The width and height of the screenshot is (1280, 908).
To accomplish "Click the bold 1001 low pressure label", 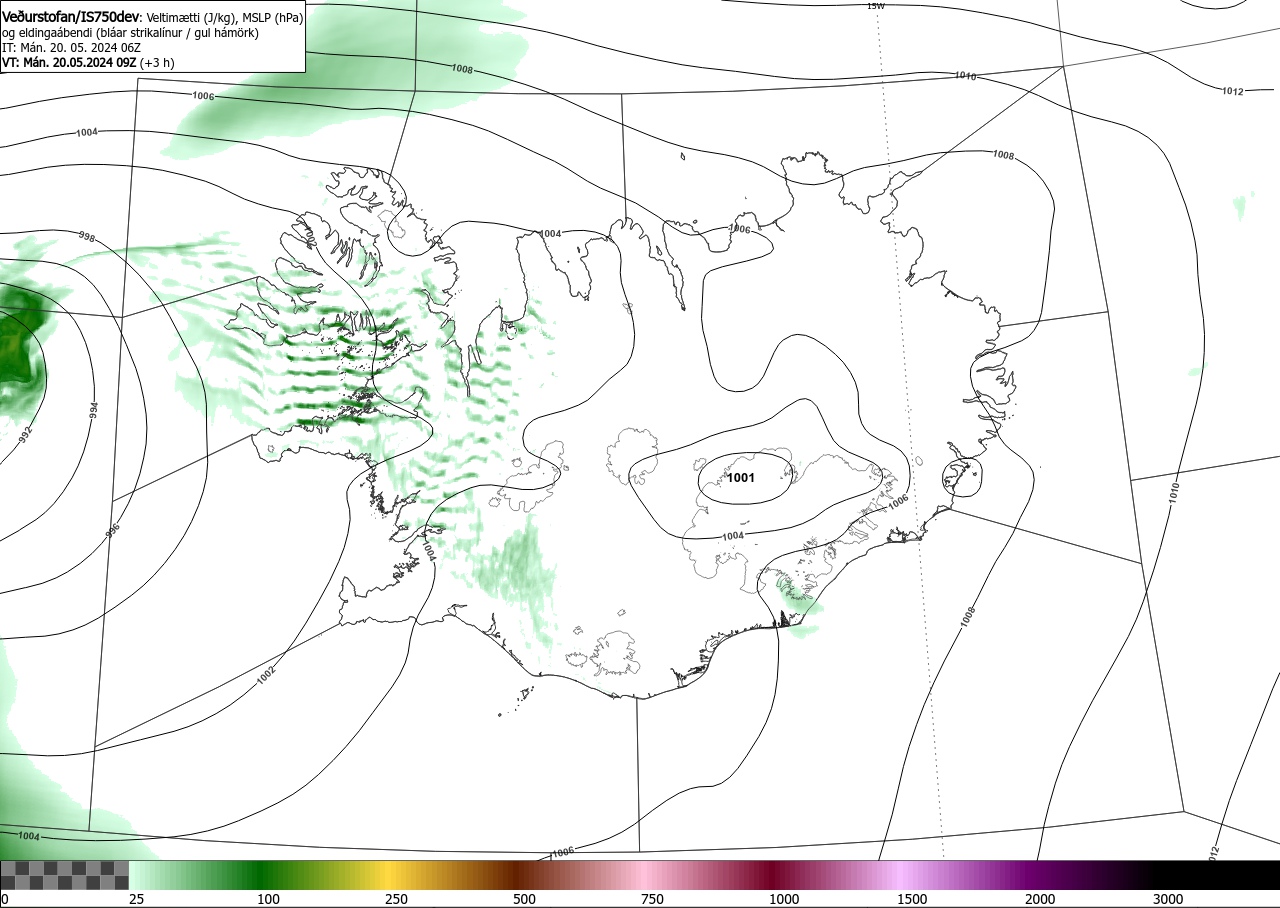I will point(740,478).
